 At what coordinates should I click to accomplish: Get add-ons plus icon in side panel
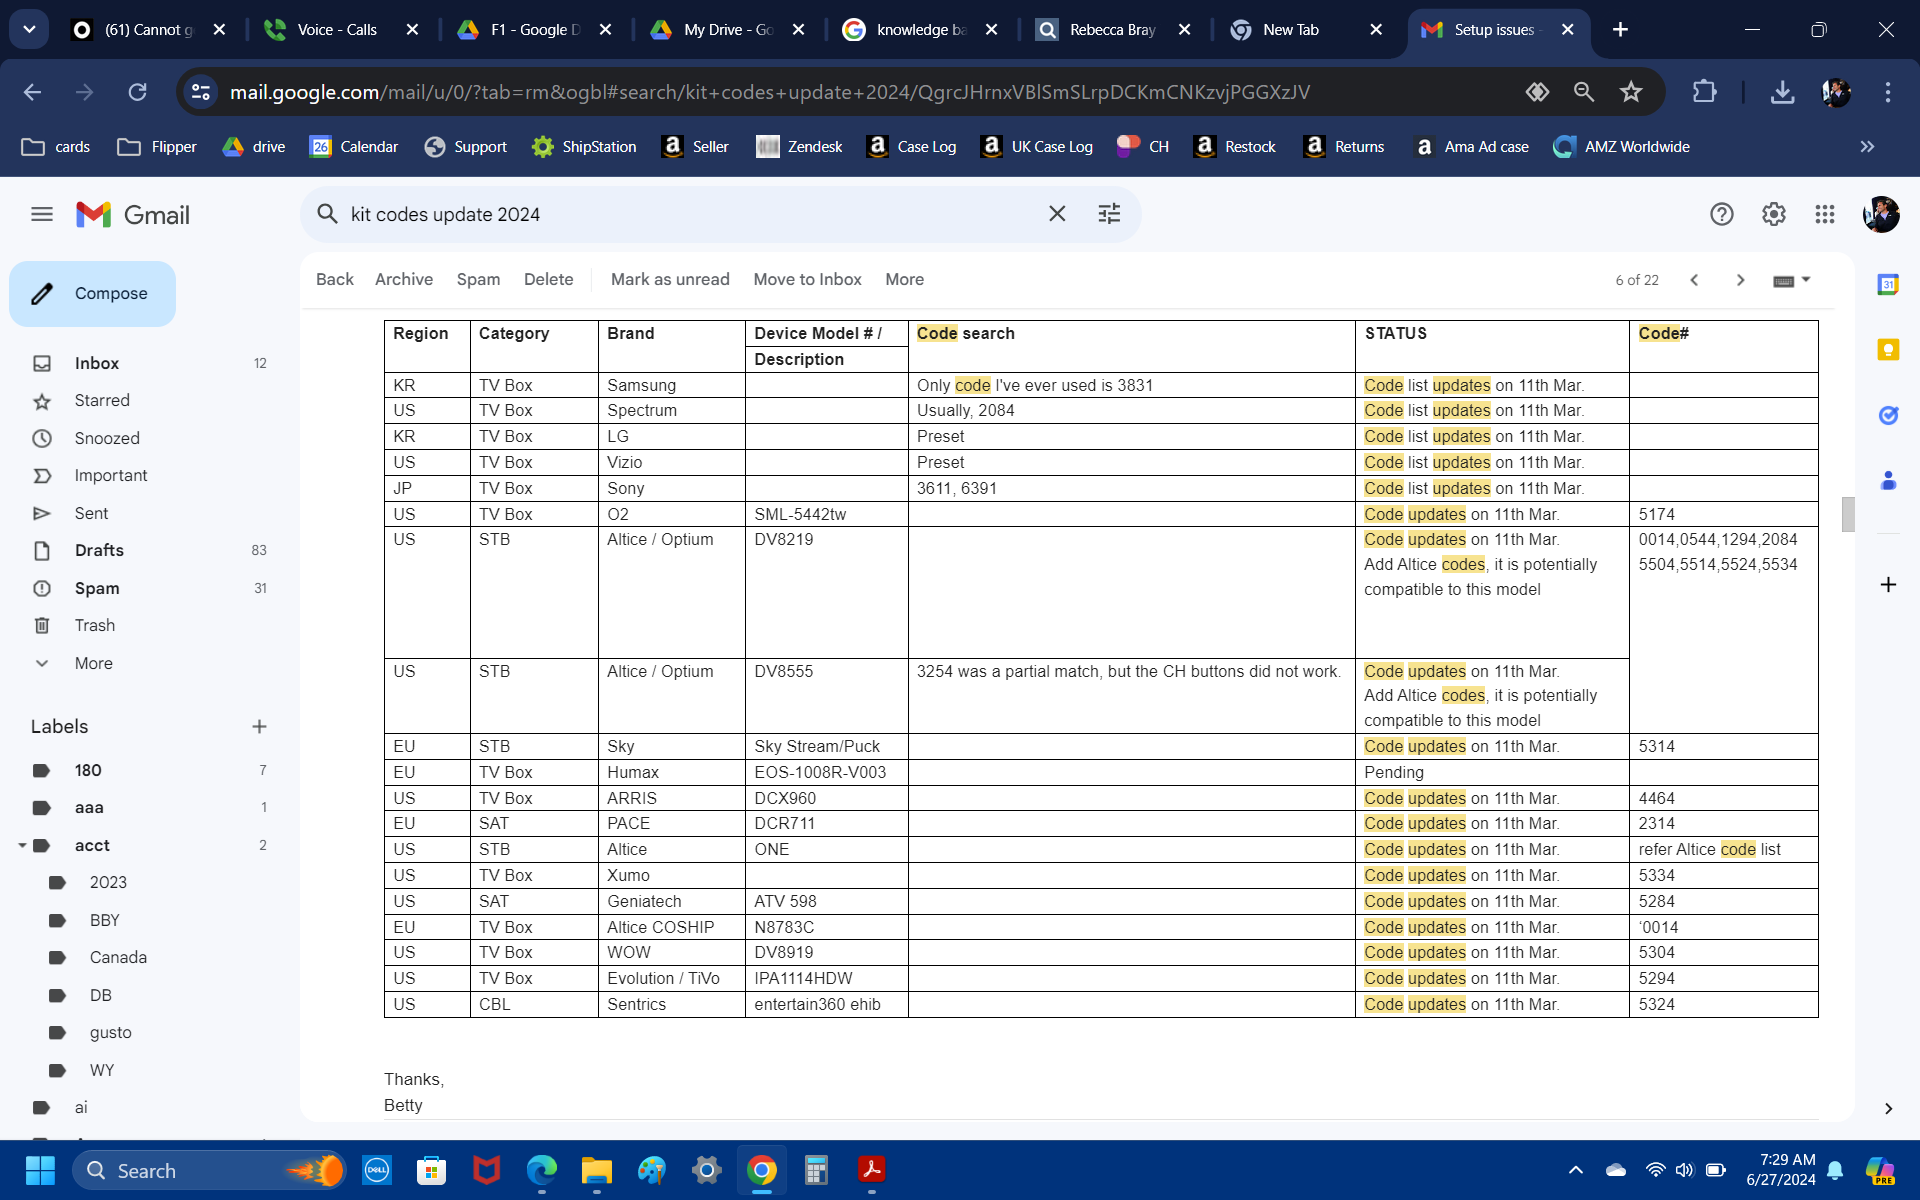point(1888,584)
